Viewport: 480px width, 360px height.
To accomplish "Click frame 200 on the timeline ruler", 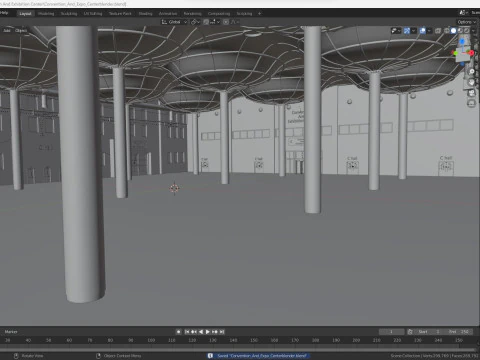I will [356, 340].
